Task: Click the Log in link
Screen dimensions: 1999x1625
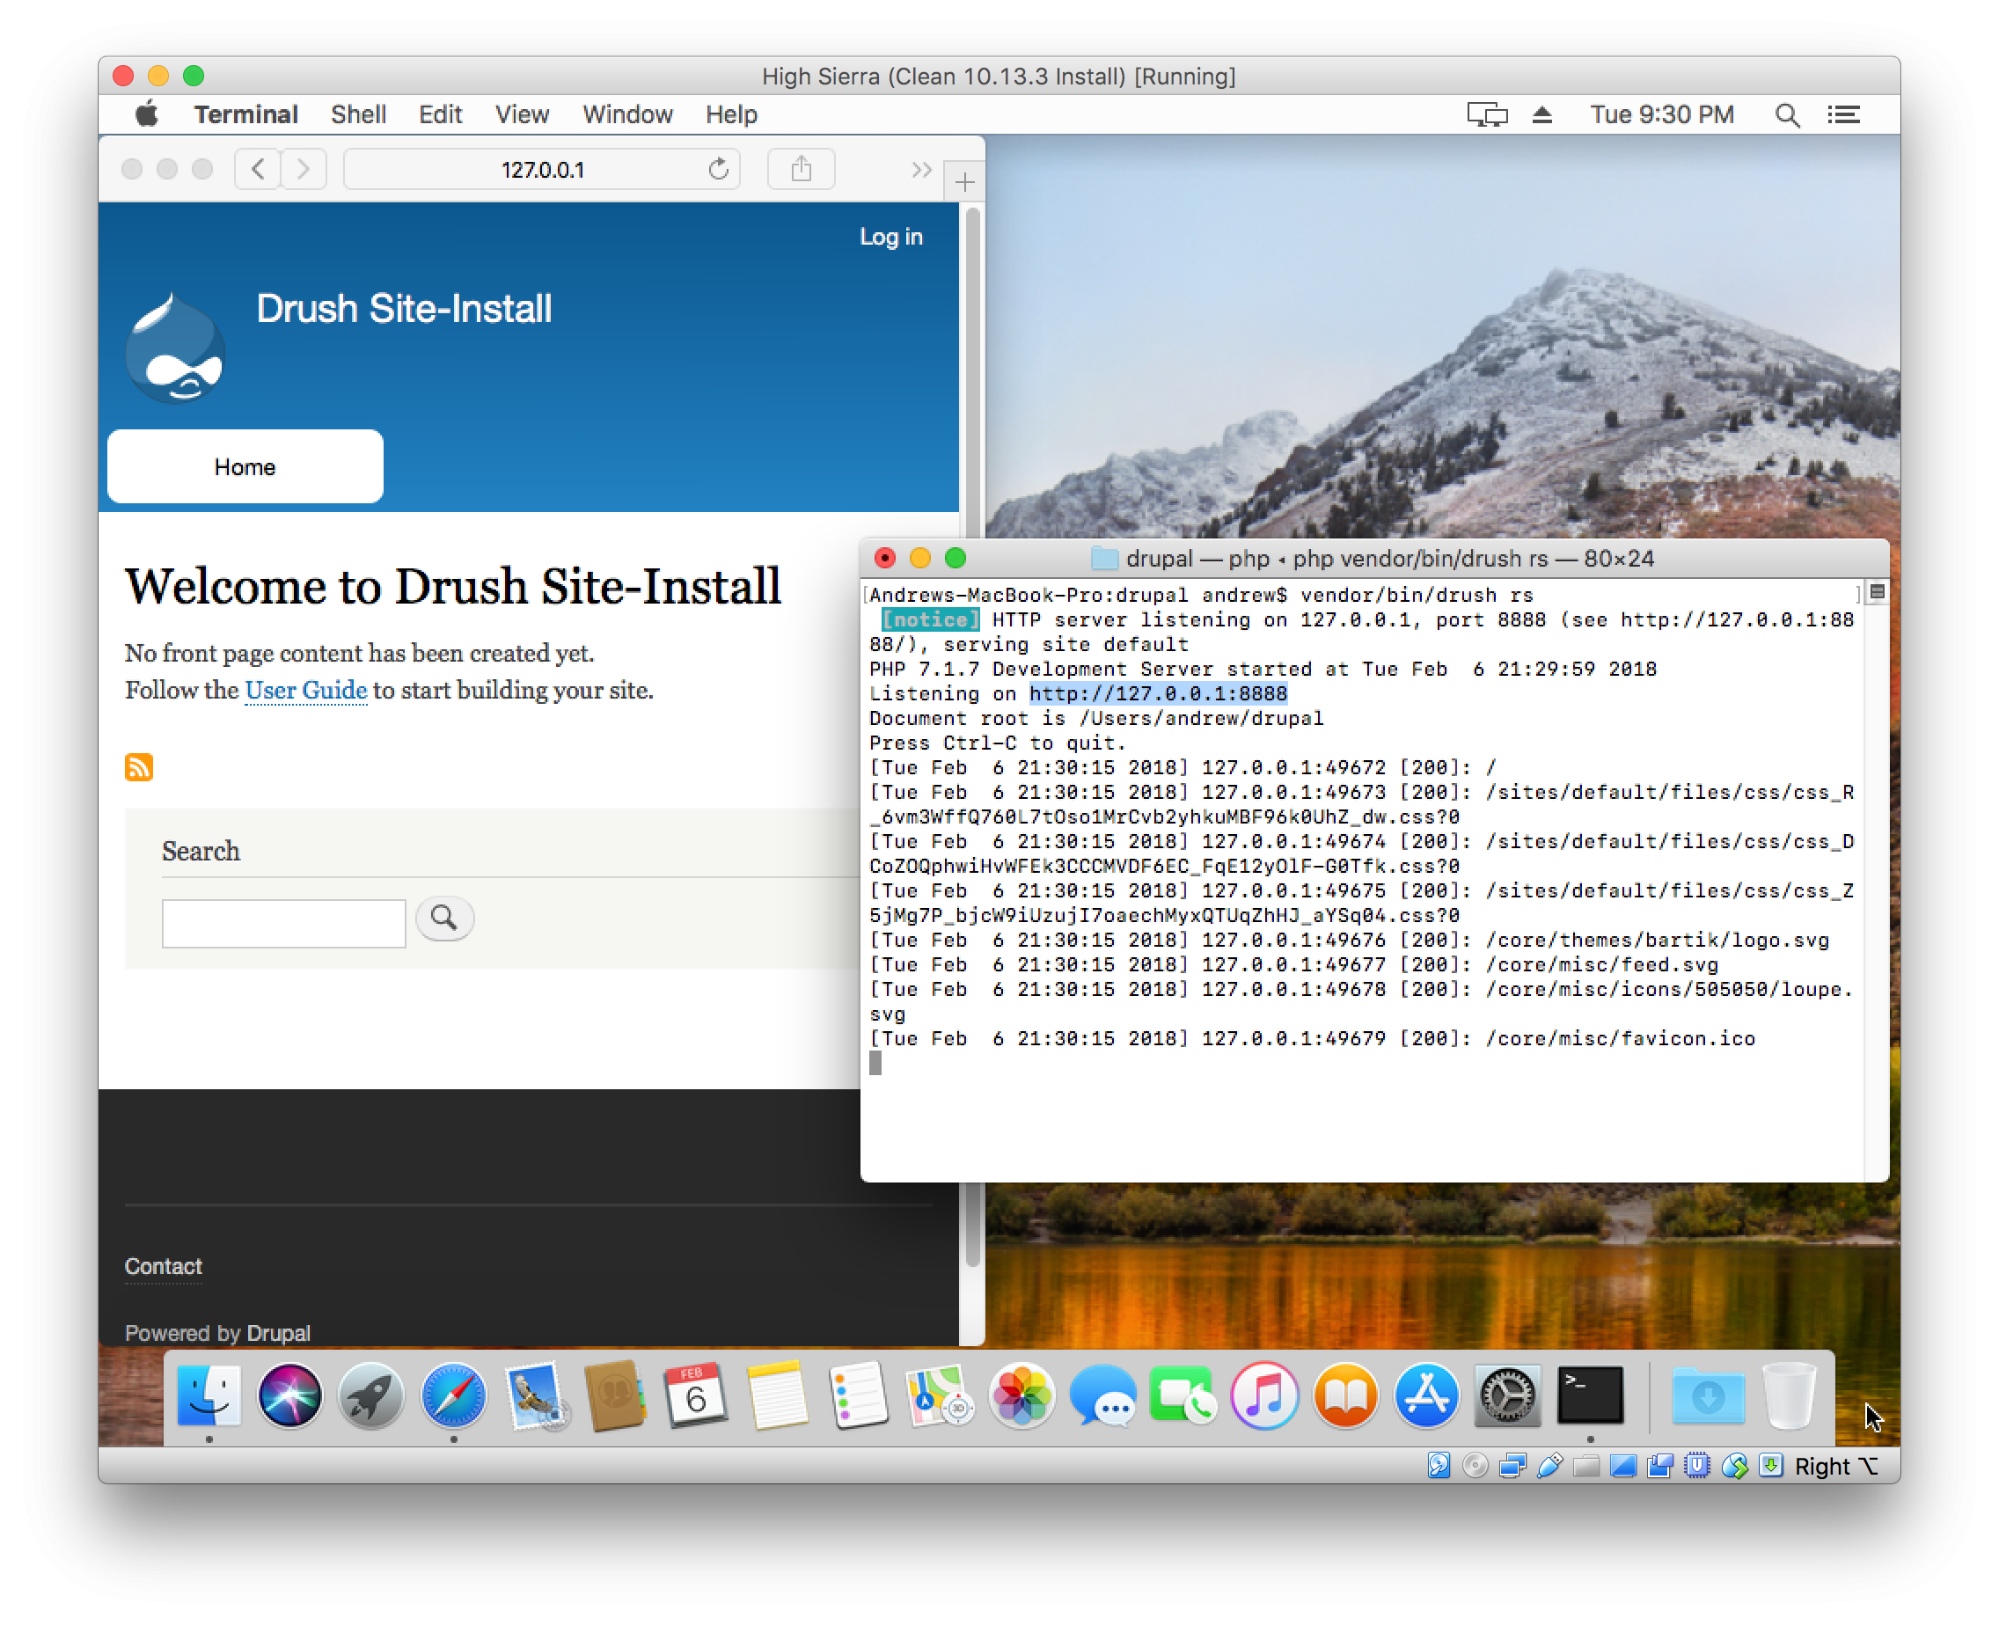Action: (x=891, y=237)
